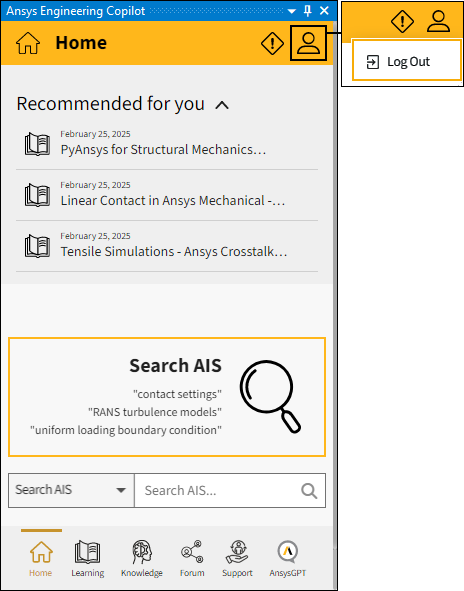Viewport: 464px width, 591px height.
Task: Go to the Support section
Action: [237, 559]
